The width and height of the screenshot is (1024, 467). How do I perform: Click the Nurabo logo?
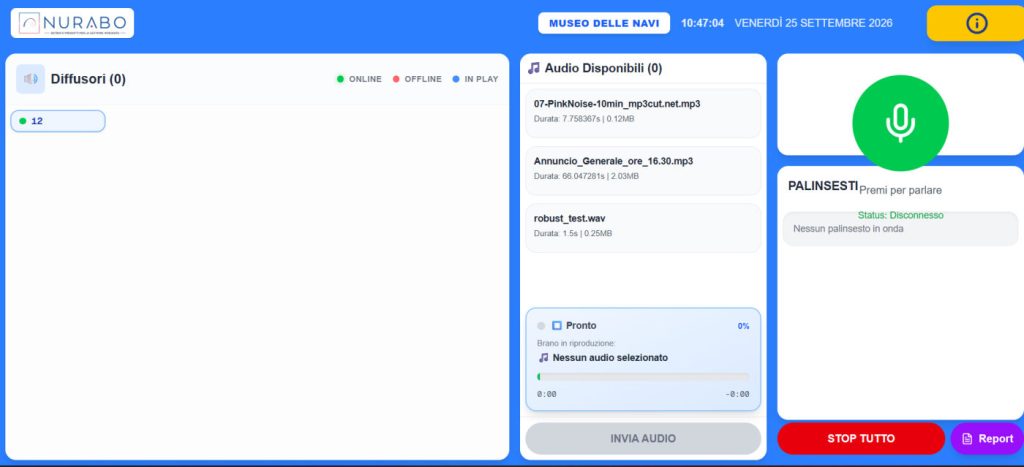point(72,23)
